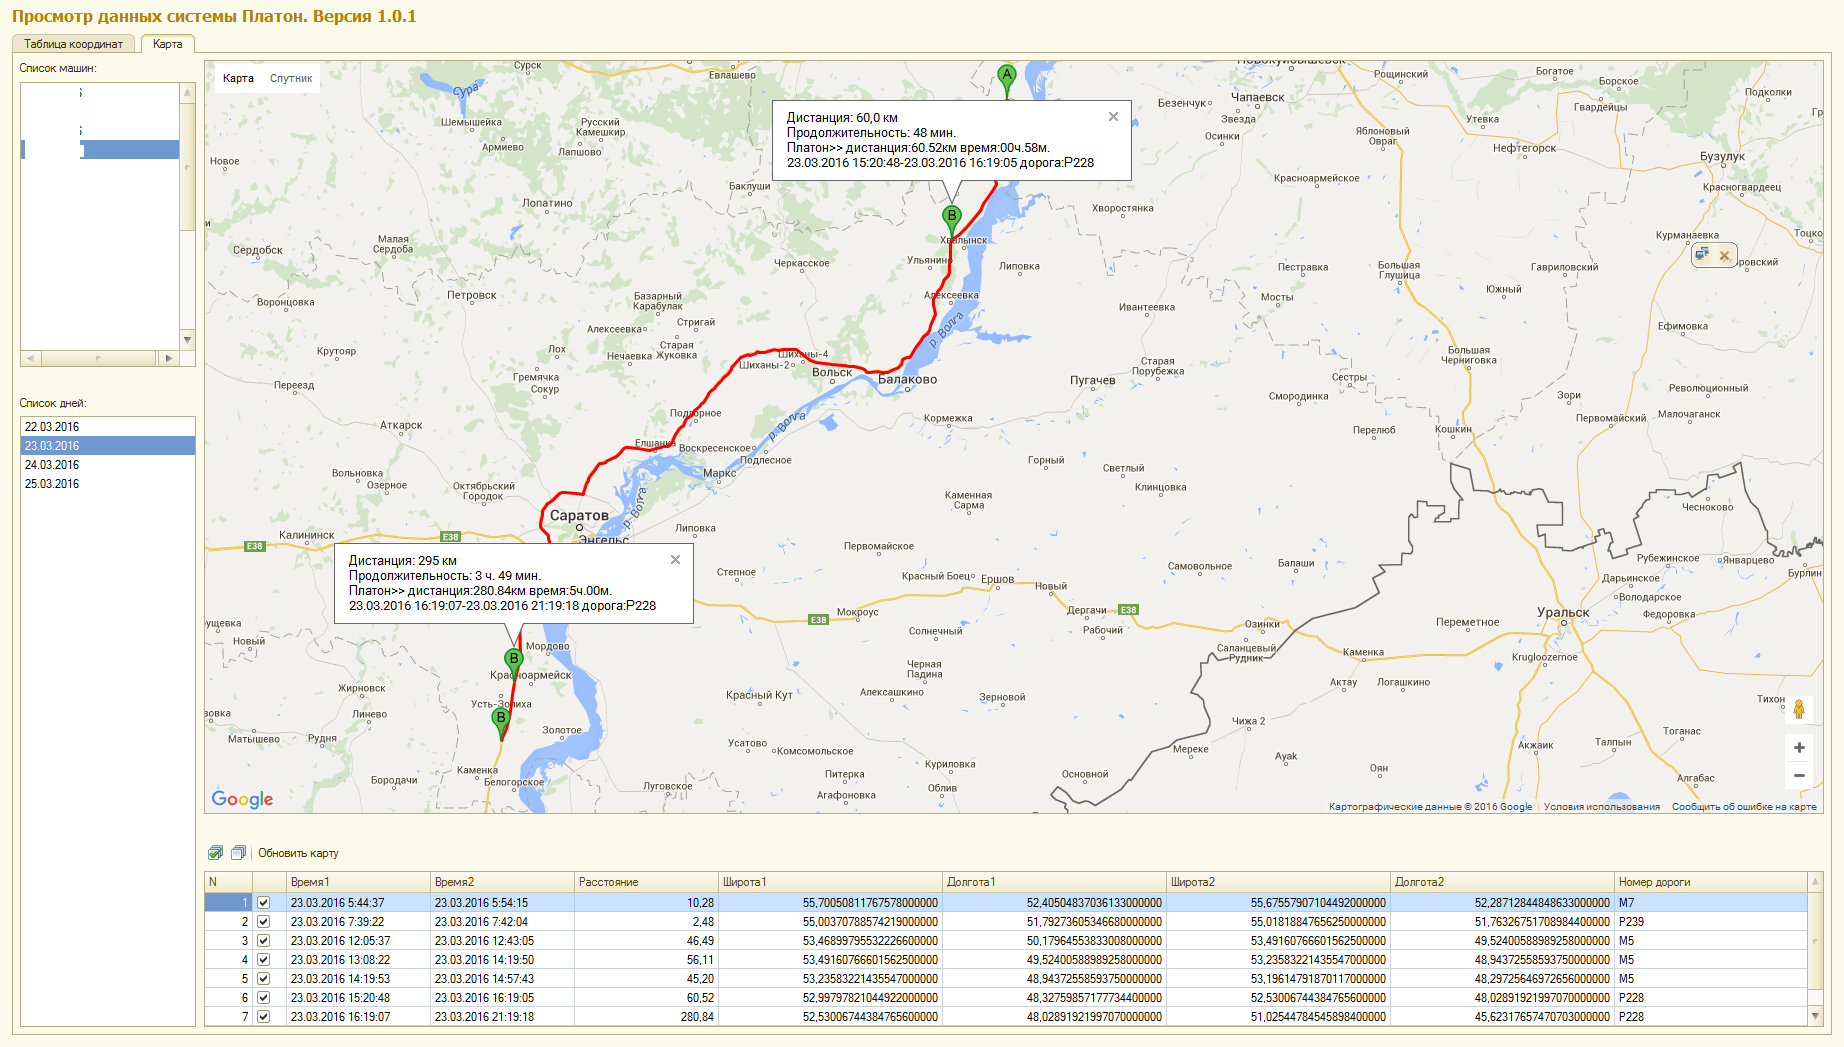Viewport: 1844px width, 1047px height.
Task: Uncheck the checkbox in row 6
Action: (264, 998)
